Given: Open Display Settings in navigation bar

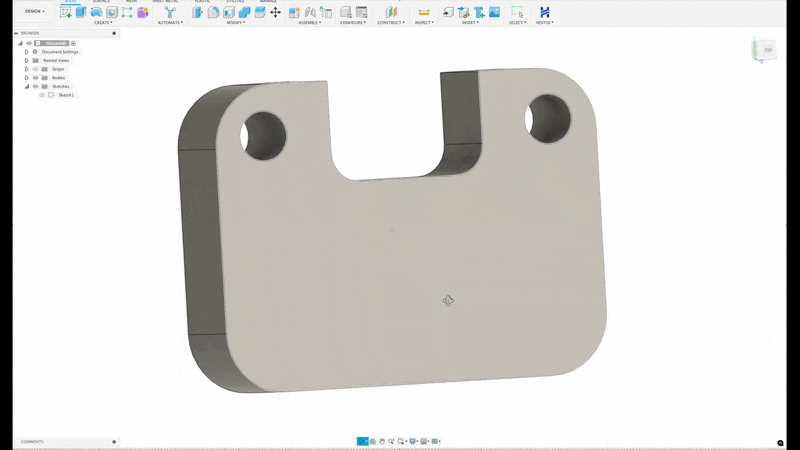Looking at the screenshot, I should tap(413, 441).
